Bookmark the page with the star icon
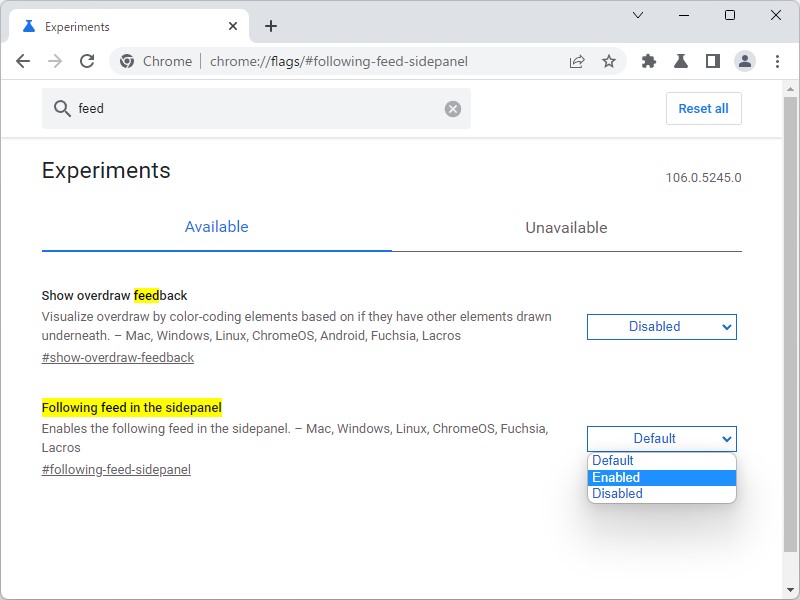The width and height of the screenshot is (800, 600). (x=610, y=61)
